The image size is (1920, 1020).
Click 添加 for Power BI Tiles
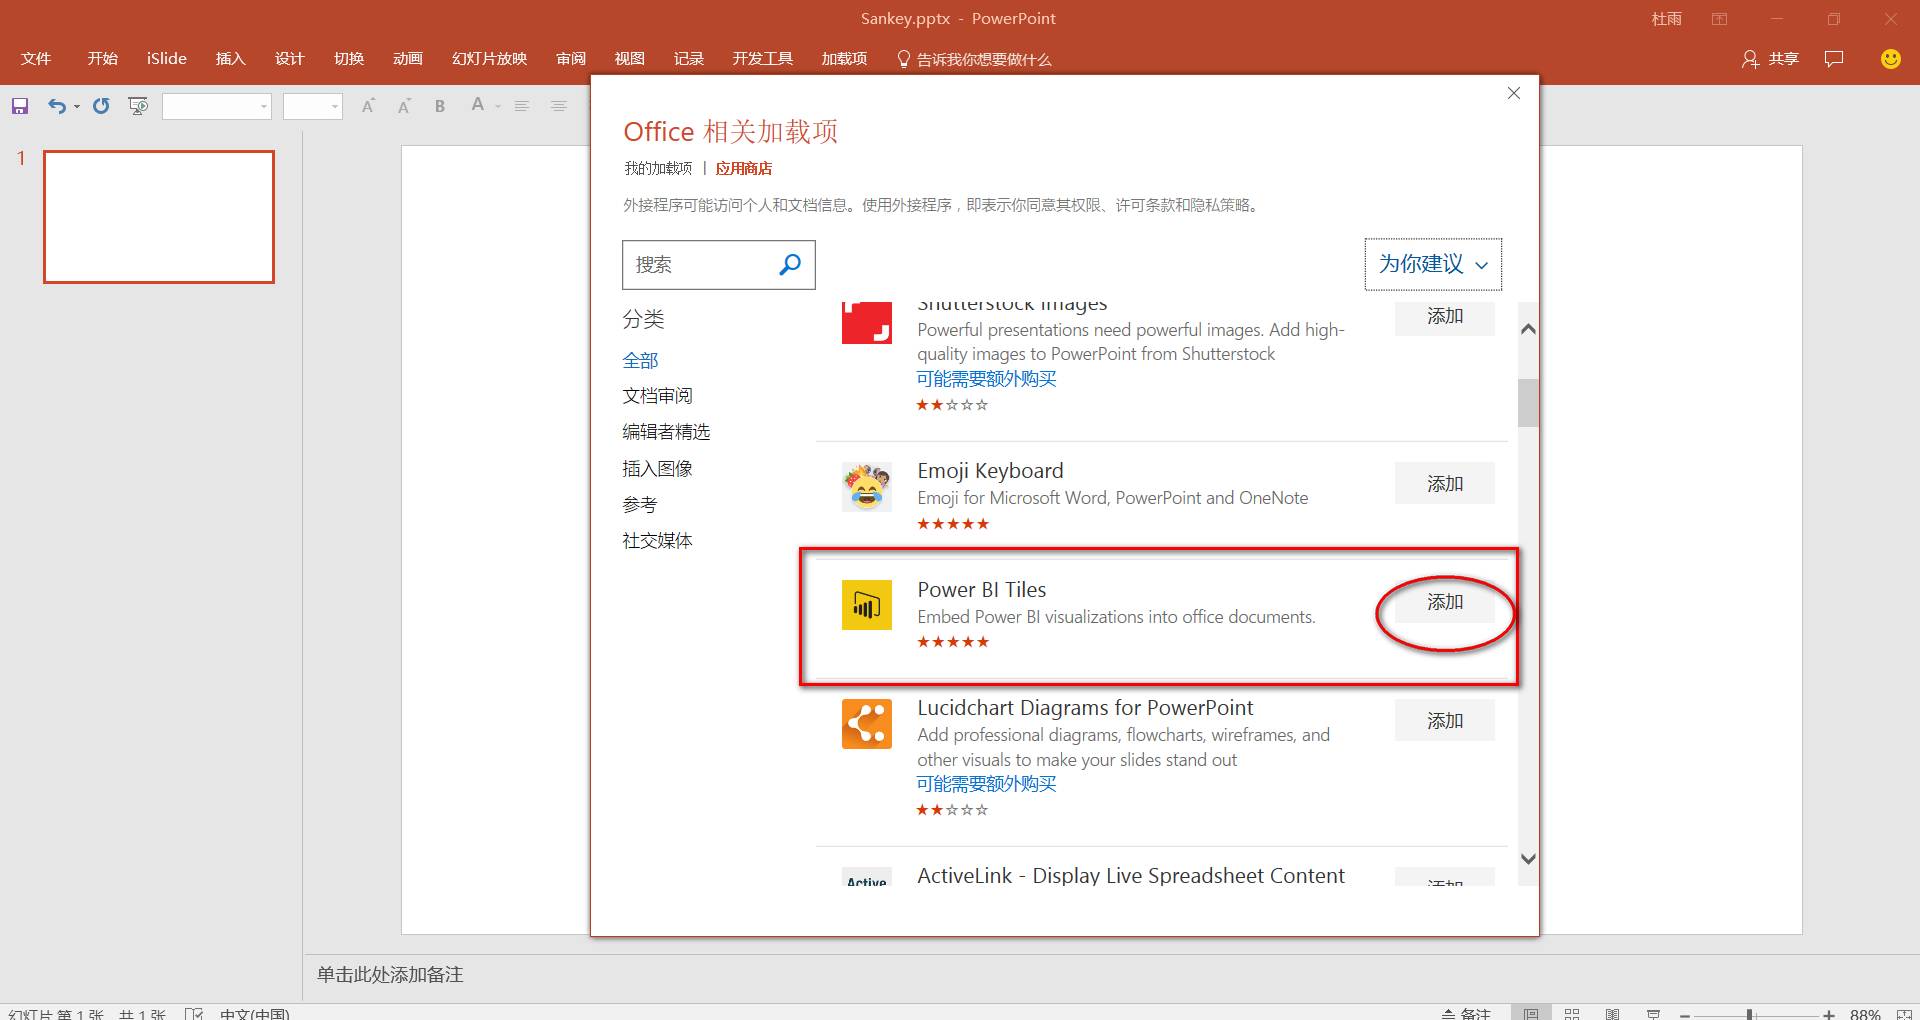click(1445, 602)
